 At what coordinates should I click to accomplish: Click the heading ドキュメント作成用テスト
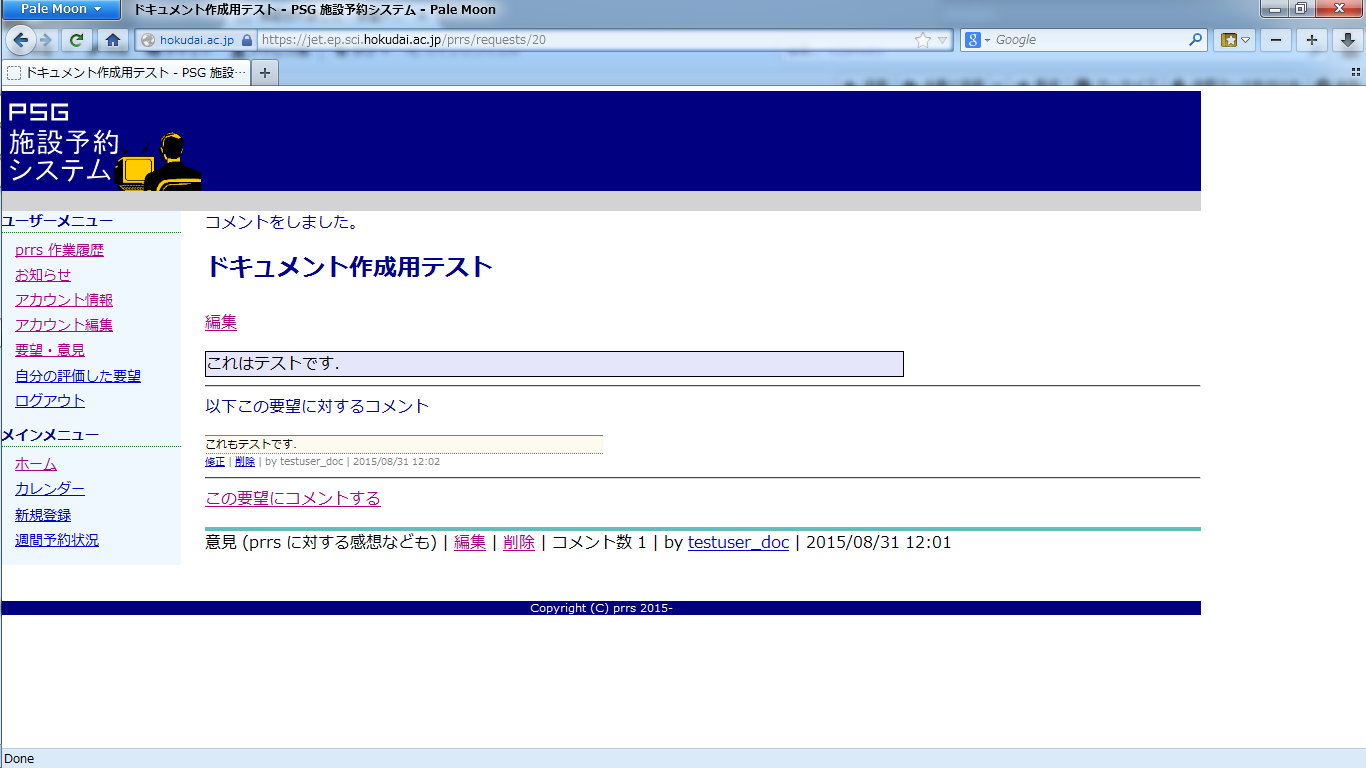tap(349, 267)
